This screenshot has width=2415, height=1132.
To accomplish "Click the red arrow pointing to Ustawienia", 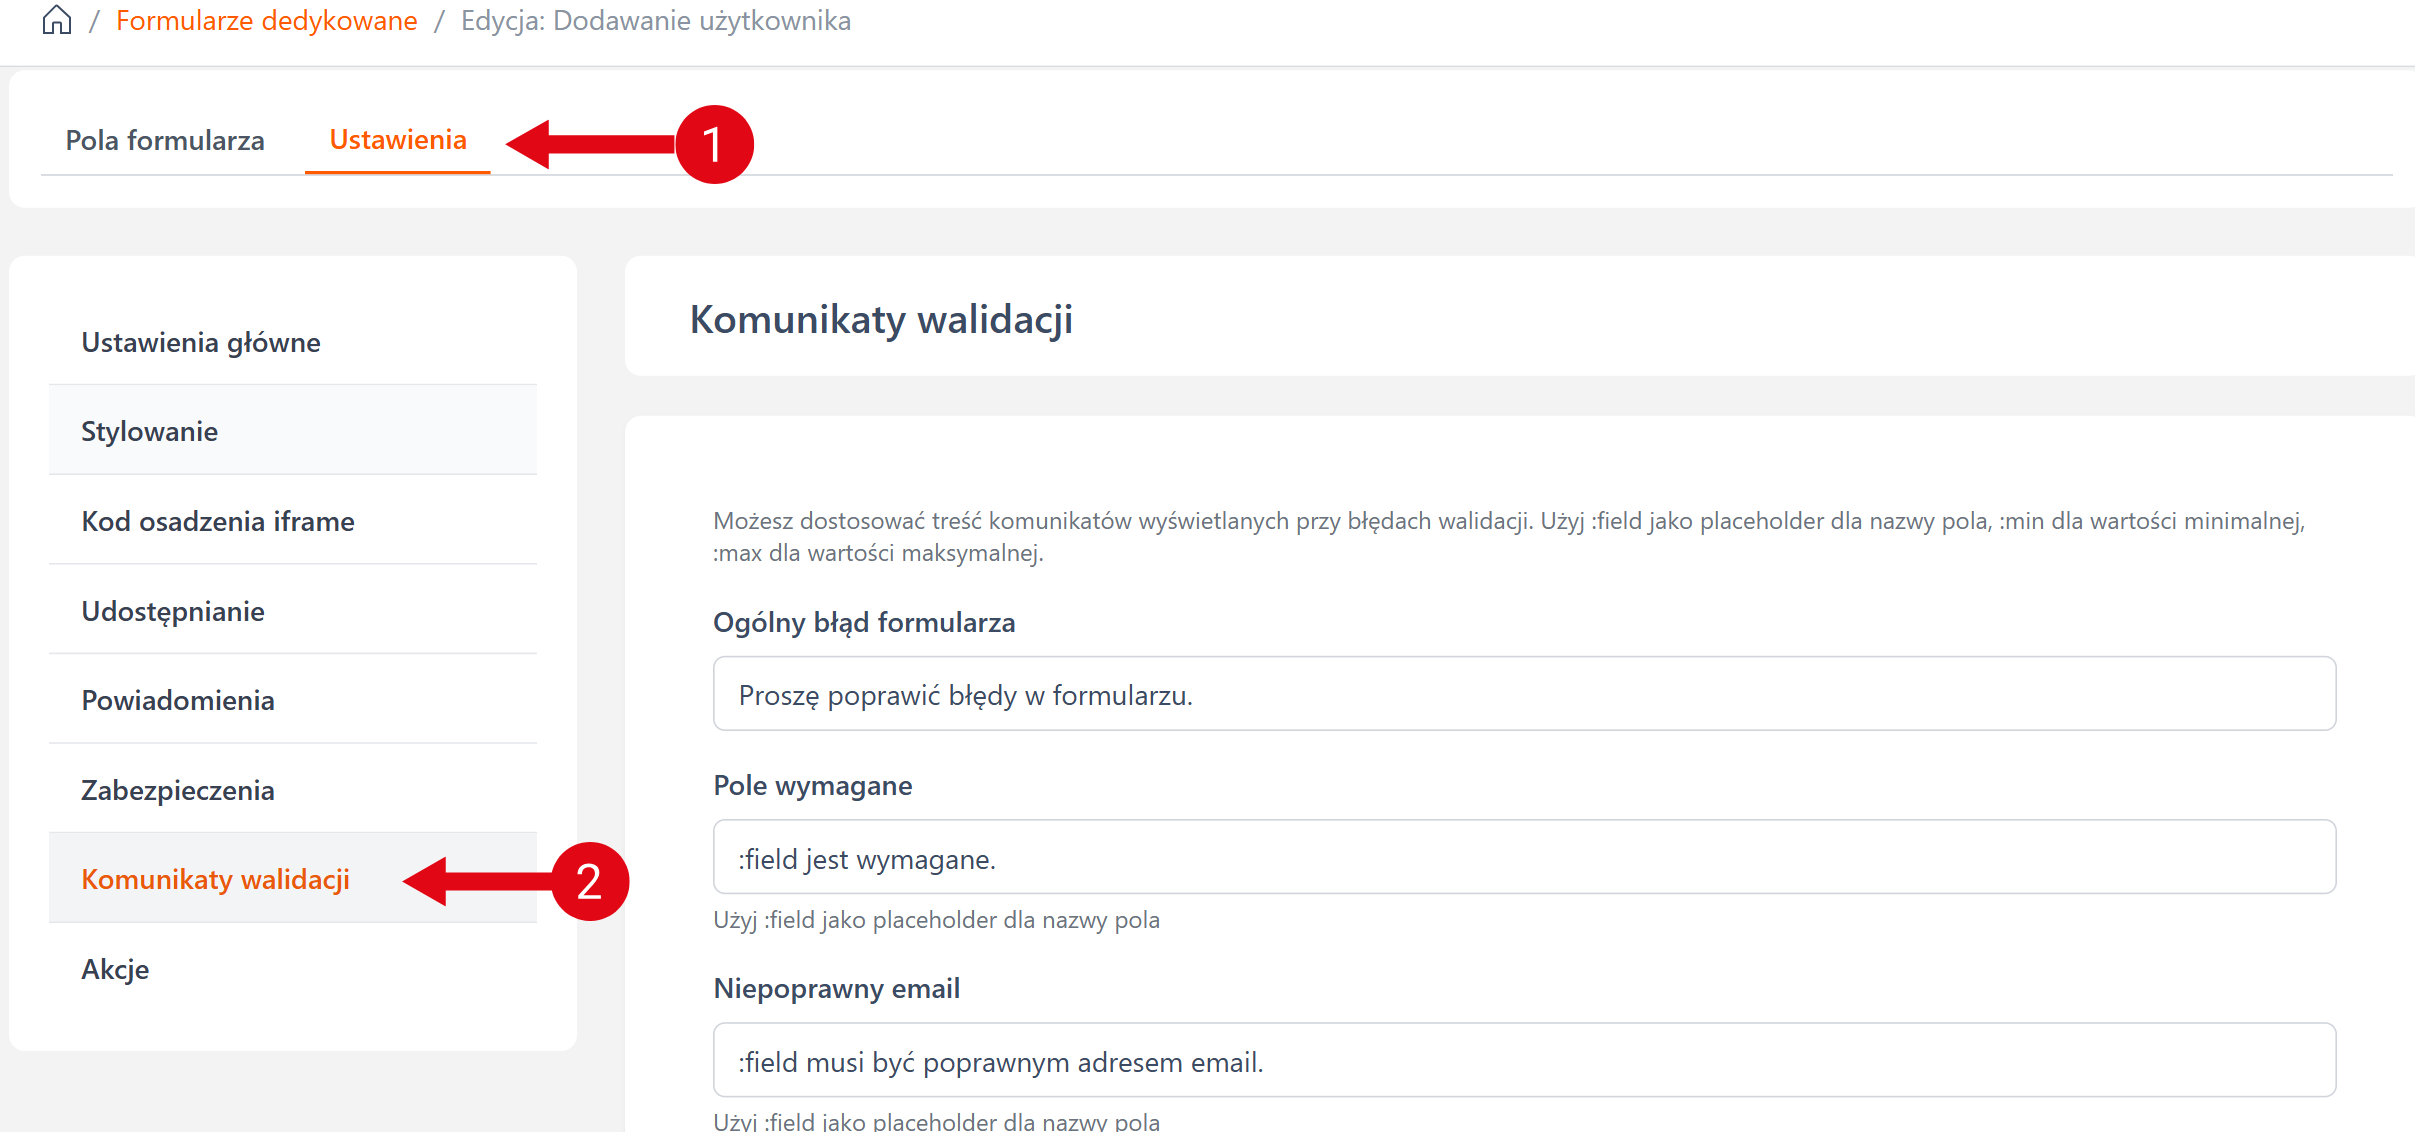I will point(590,145).
